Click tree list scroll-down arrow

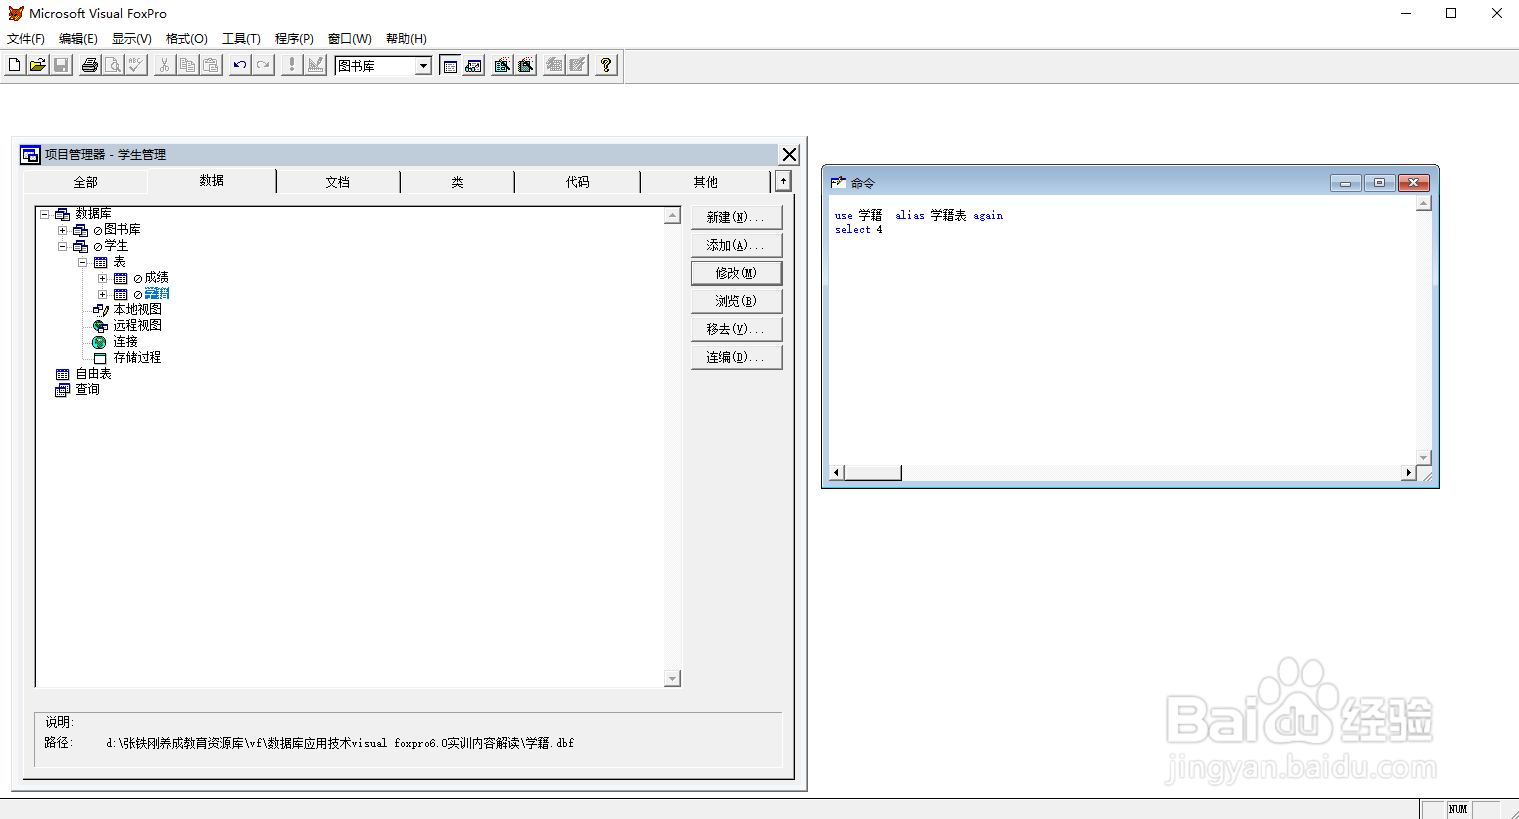tap(672, 679)
